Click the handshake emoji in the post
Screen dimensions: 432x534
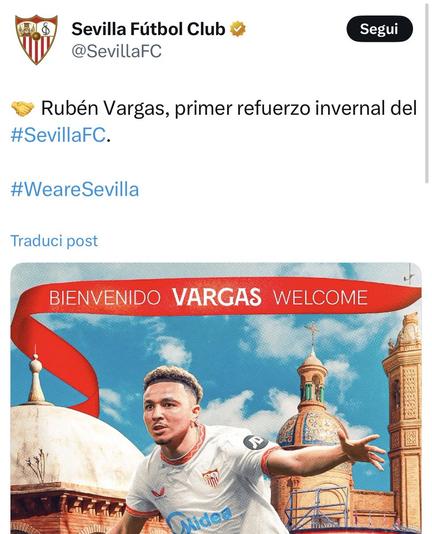coord(22,108)
